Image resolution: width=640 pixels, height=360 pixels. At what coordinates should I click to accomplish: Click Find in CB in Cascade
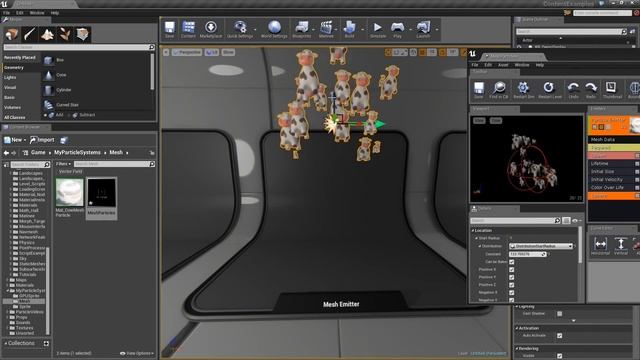click(x=499, y=90)
